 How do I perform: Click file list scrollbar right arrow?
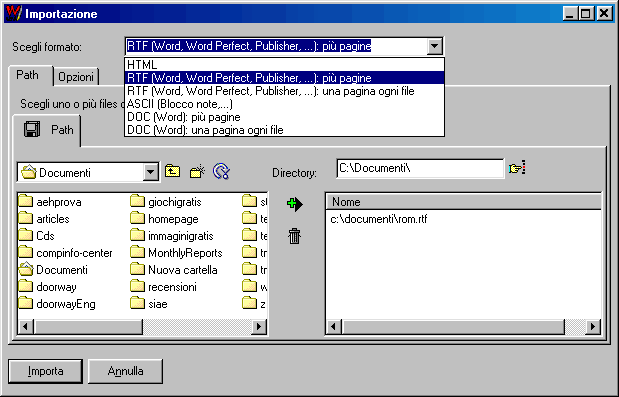(593, 327)
